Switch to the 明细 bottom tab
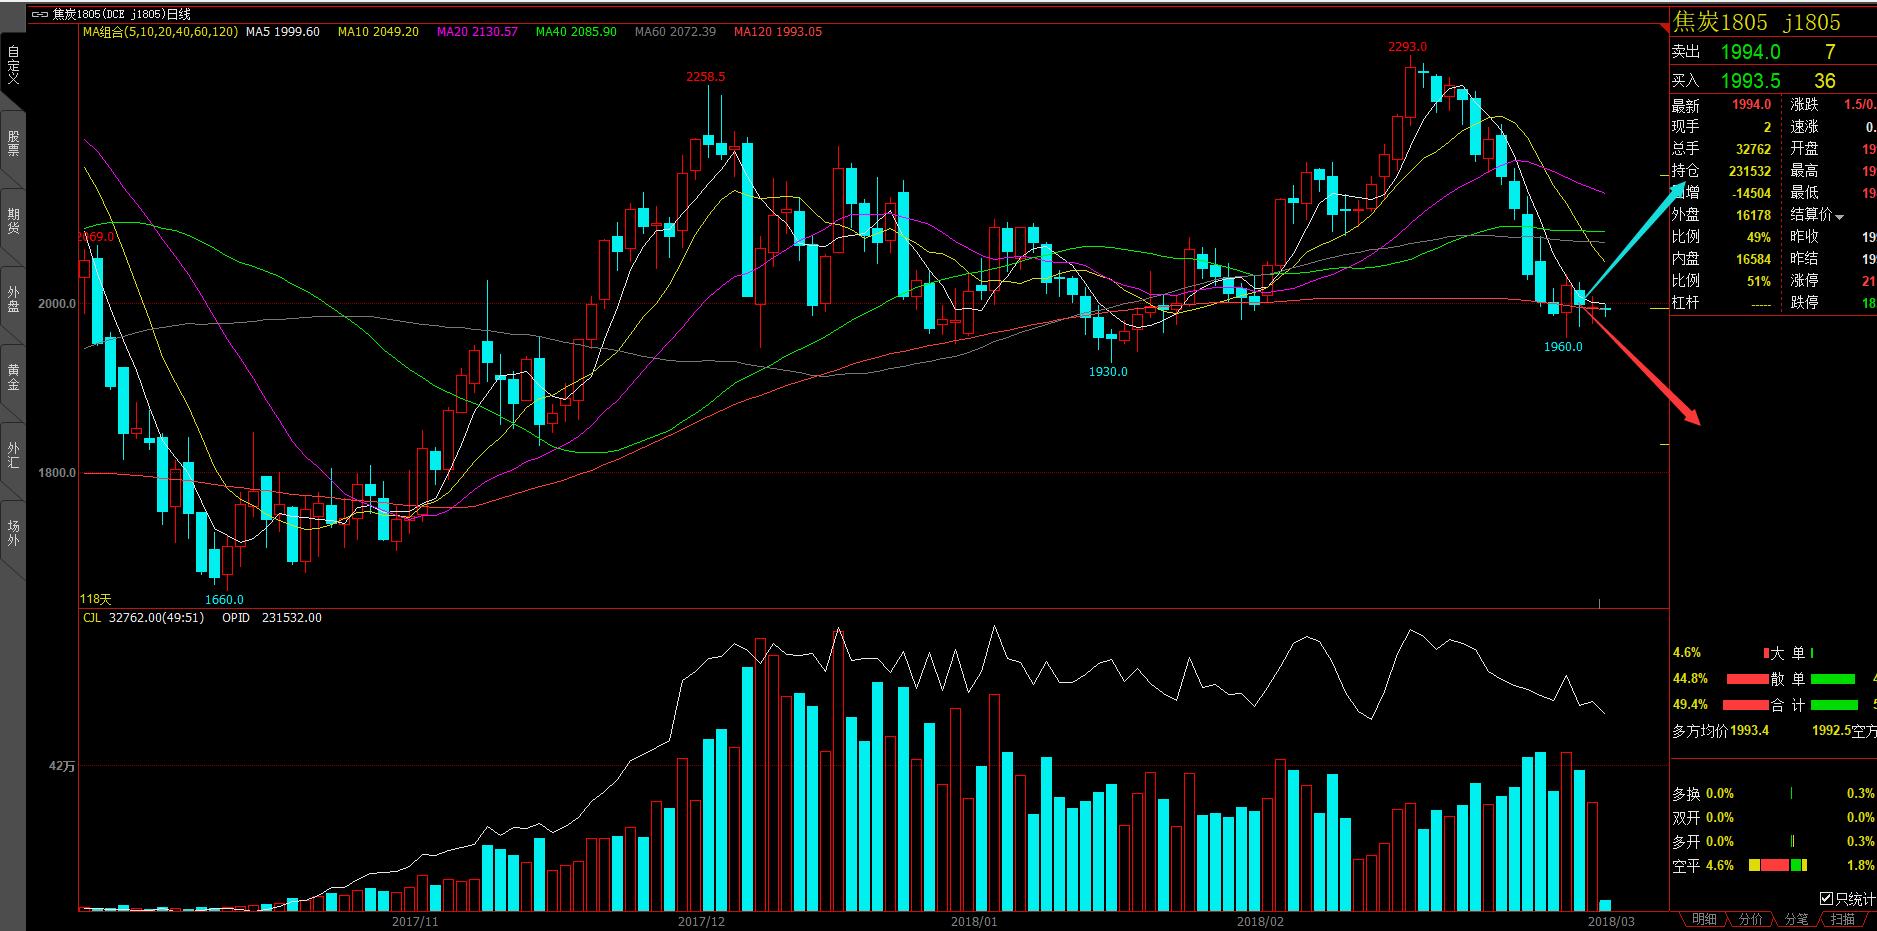Viewport: 1877px width, 931px height. (1704, 920)
